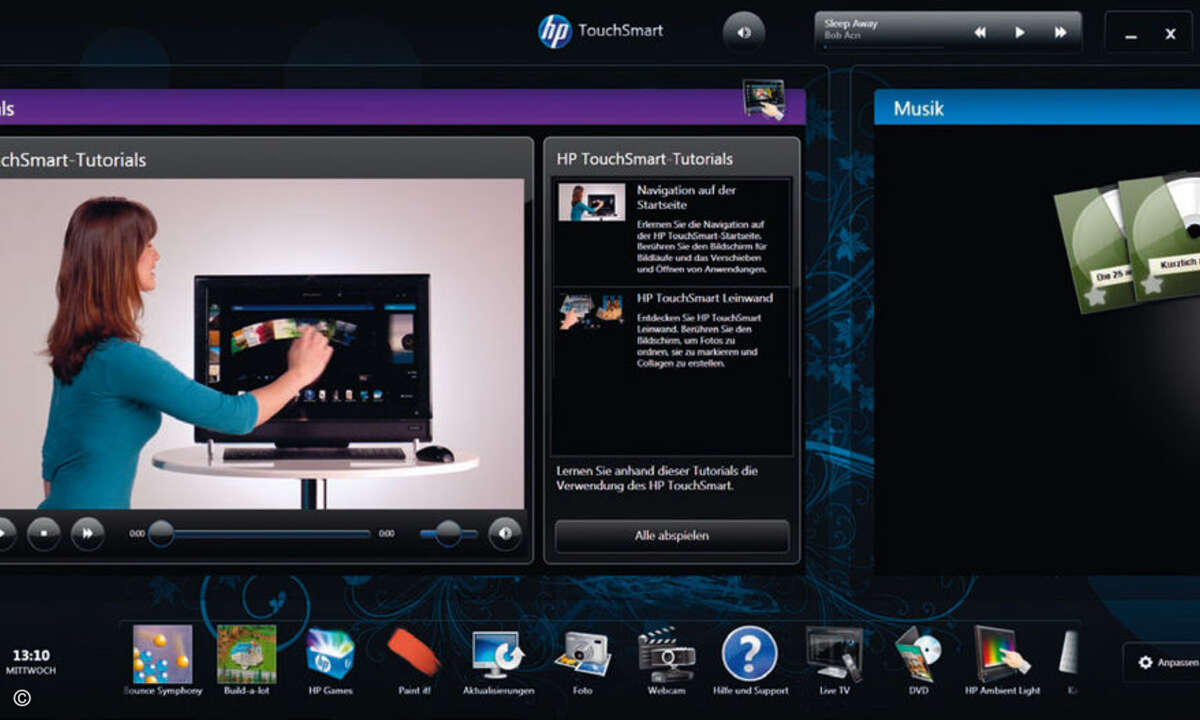Play Sleep Away in top music player
Screen dimensions: 1200x720
[x=1020, y=32]
